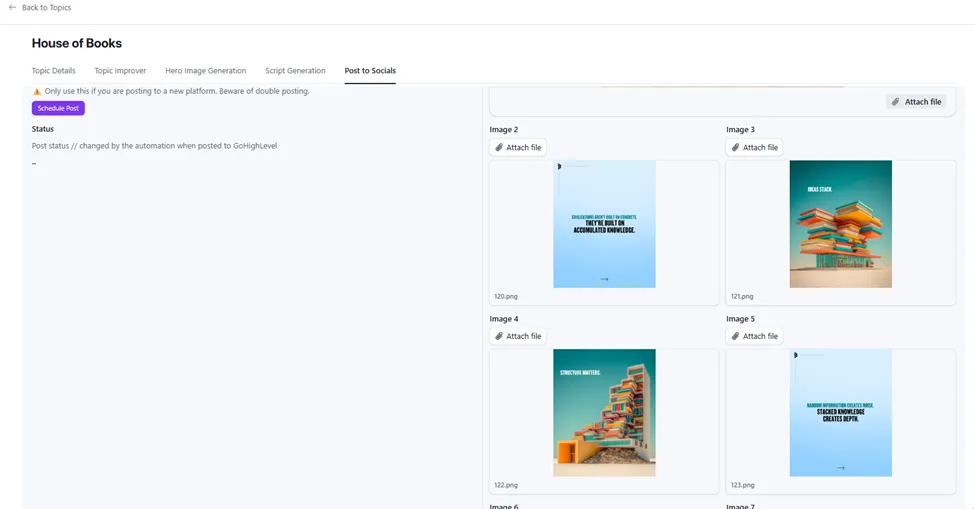Click the Post status GoHighLevel description text
Viewport: 975px width, 509px height.
[154, 146]
